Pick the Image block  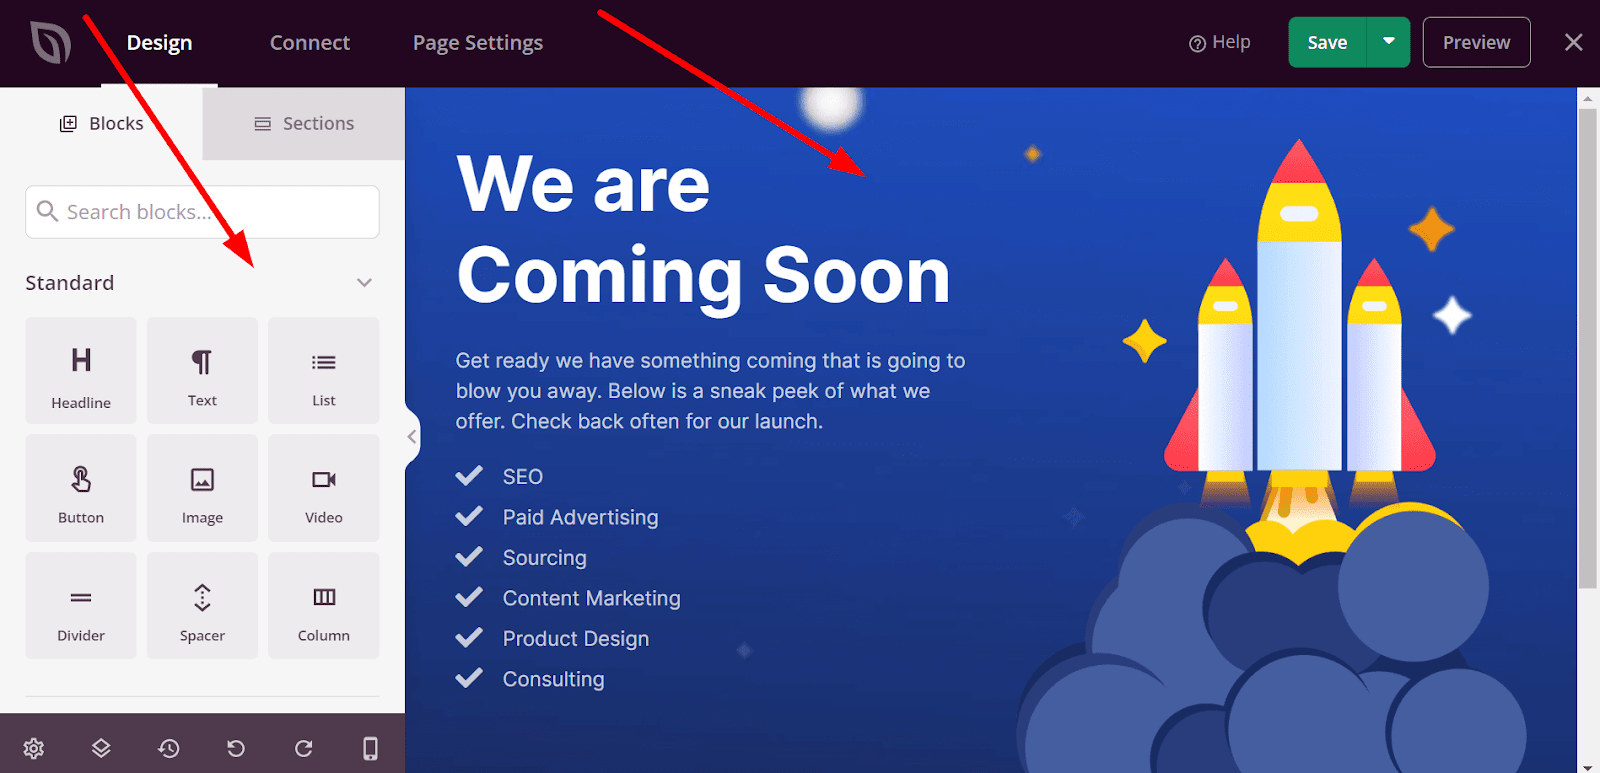pyautogui.click(x=202, y=488)
